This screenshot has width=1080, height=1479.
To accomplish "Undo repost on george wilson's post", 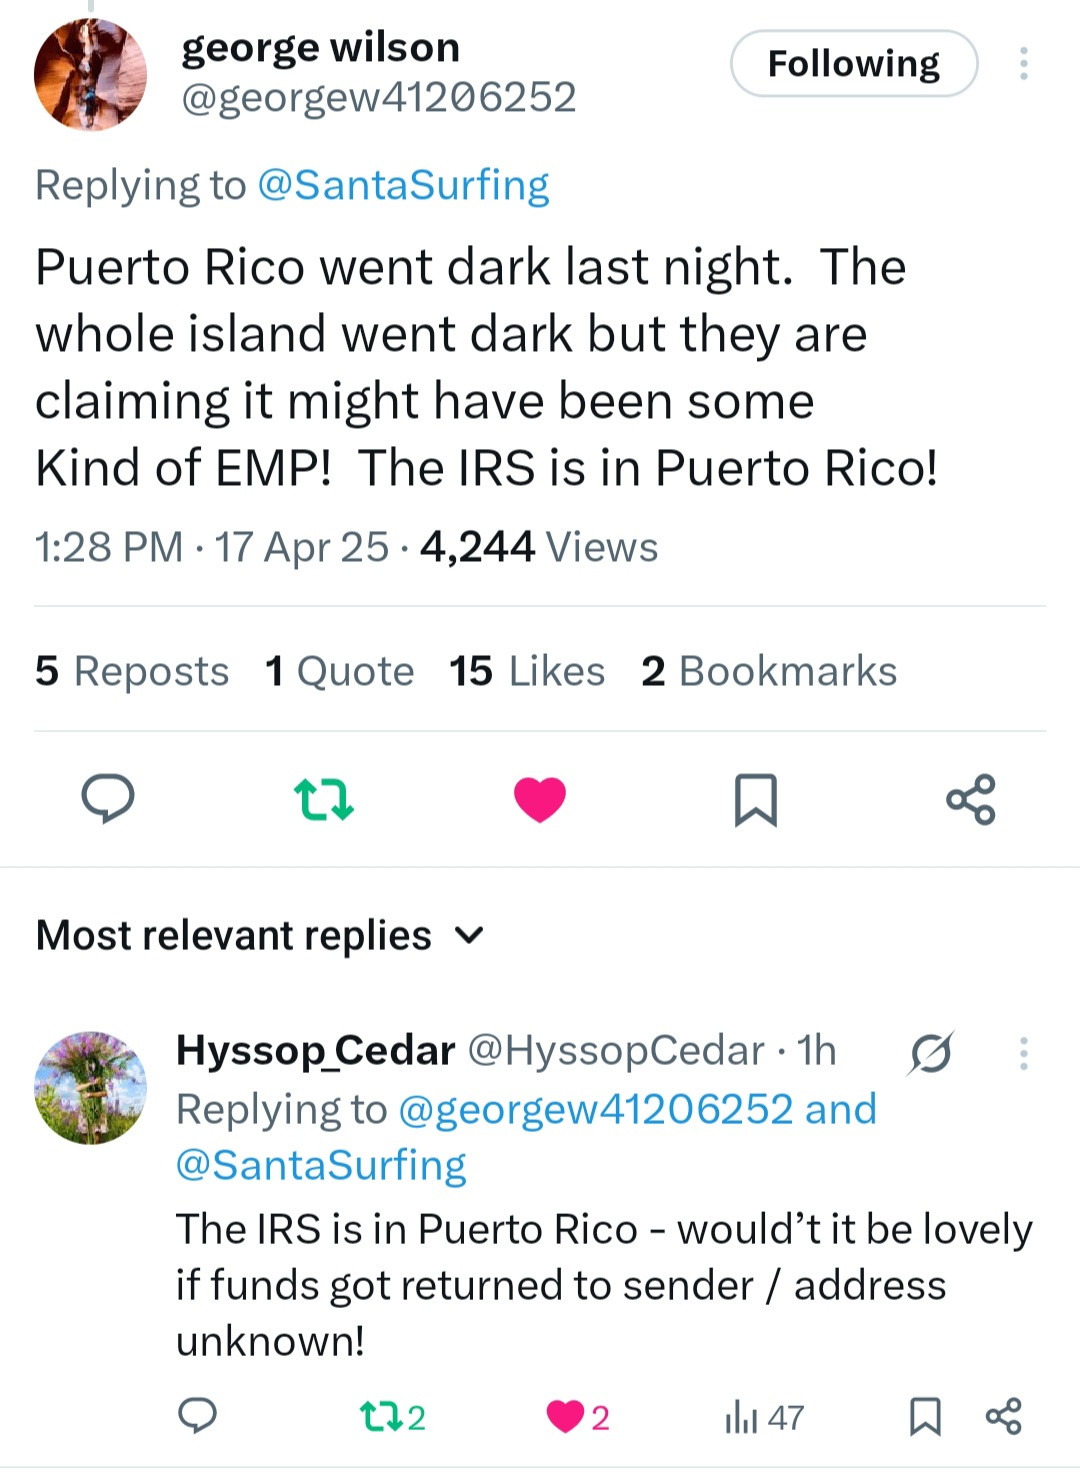I will 324,800.
